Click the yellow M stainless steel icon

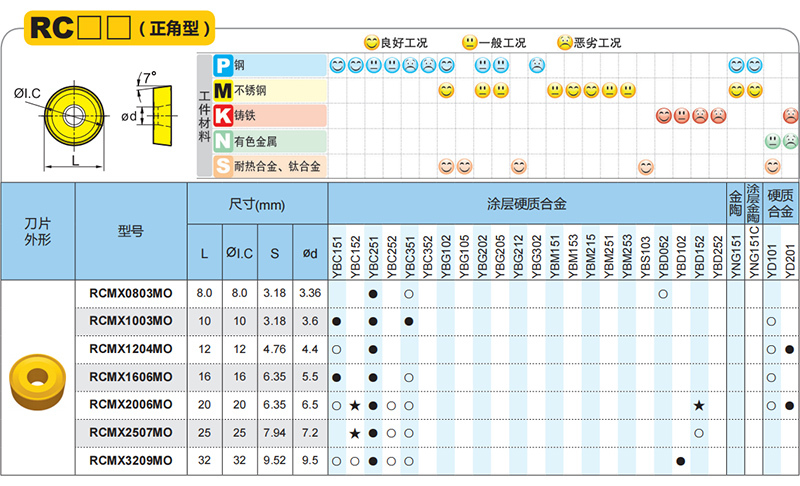223,91
